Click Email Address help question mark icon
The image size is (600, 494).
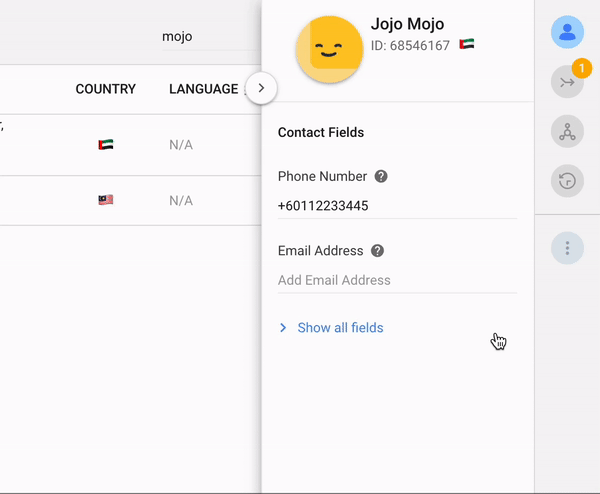(377, 251)
